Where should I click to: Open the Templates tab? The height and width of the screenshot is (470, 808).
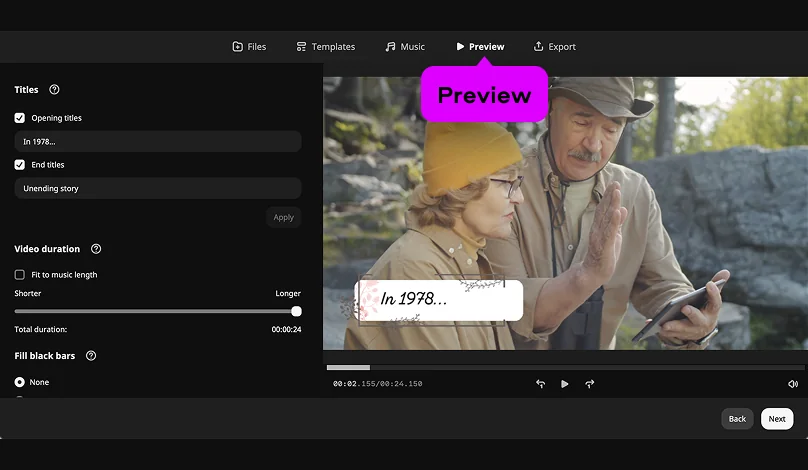[x=326, y=47]
